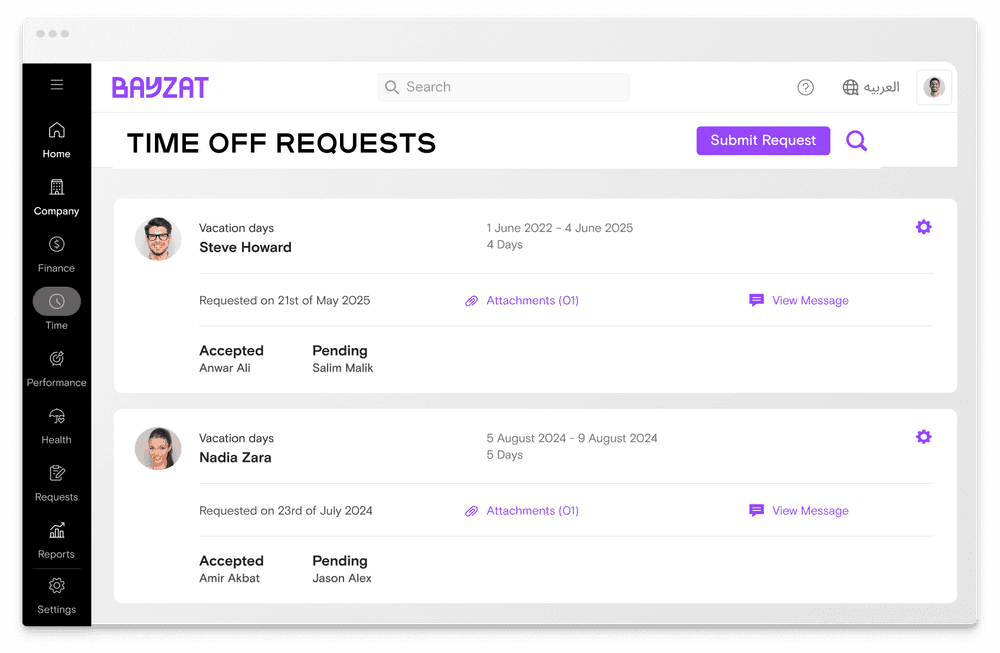The width and height of the screenshot is (1000, 653).
Task: Click the name Nadia Zara
Action: (235, 457)
